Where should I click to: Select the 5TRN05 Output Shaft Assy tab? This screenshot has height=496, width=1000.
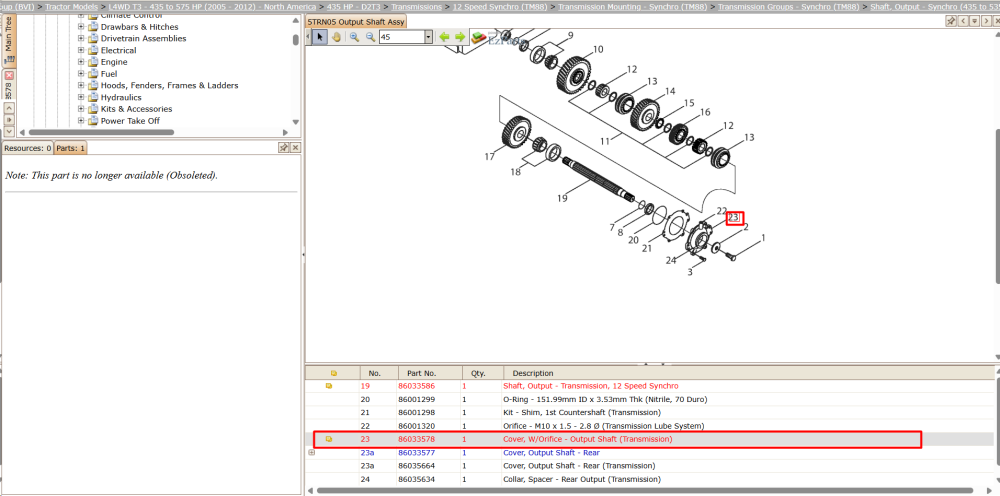click(x=356, y=22)
